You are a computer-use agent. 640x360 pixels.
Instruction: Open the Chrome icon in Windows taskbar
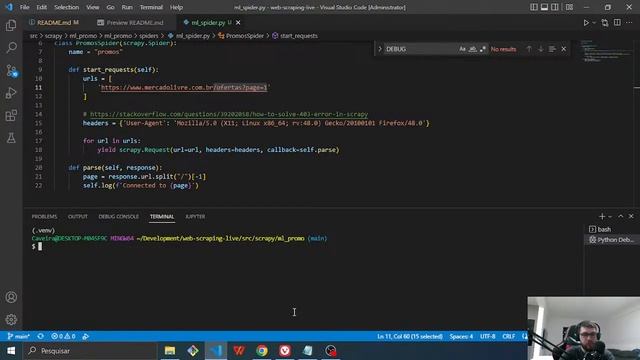(262, 351)
